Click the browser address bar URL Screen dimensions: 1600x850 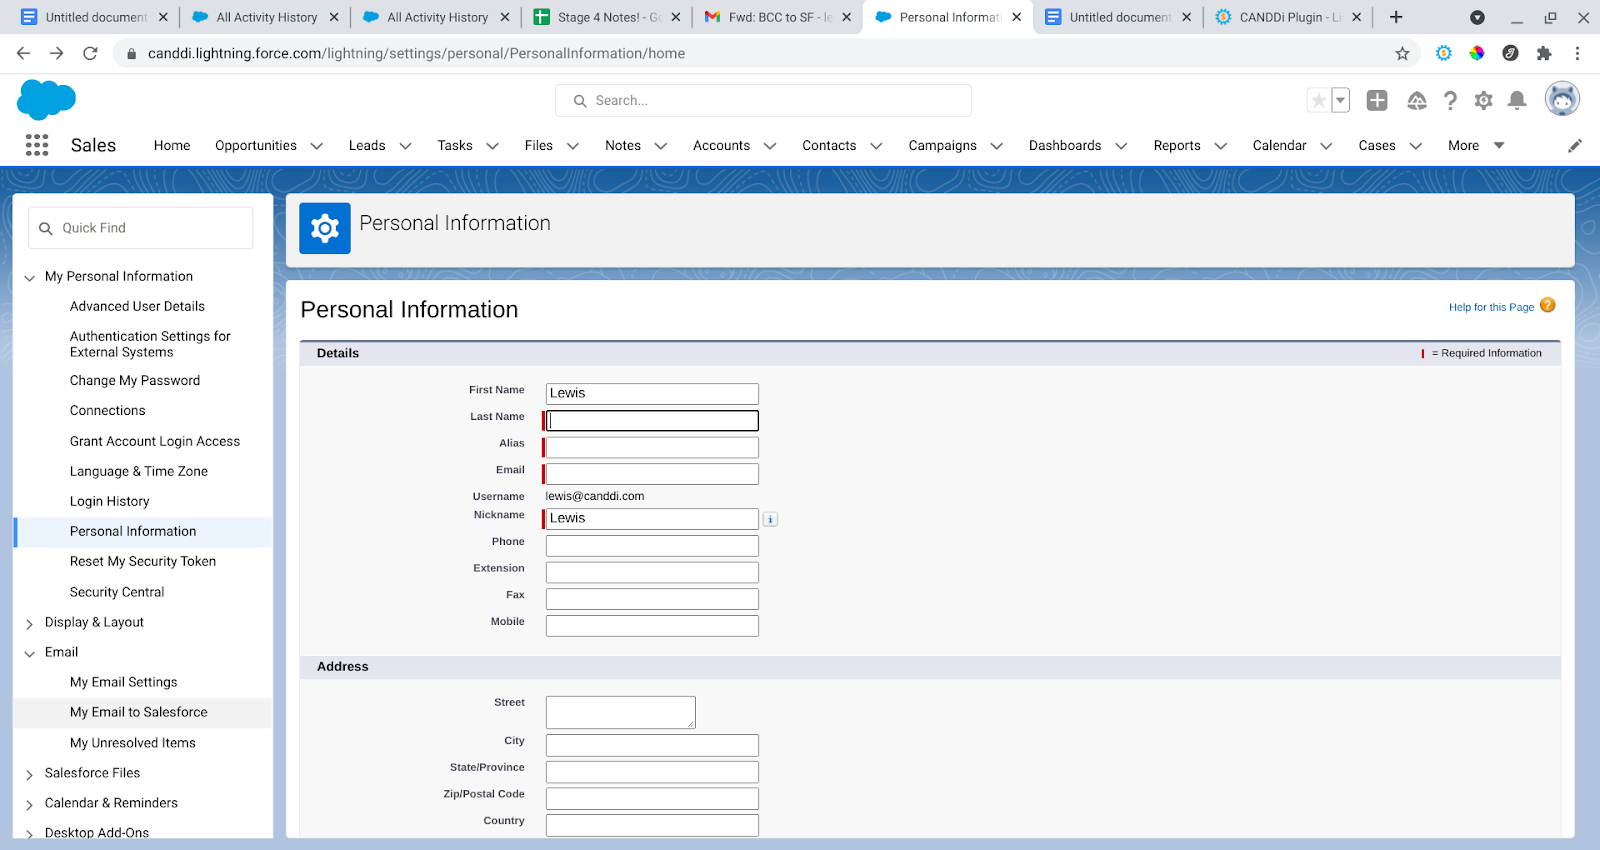click(416, 53)
